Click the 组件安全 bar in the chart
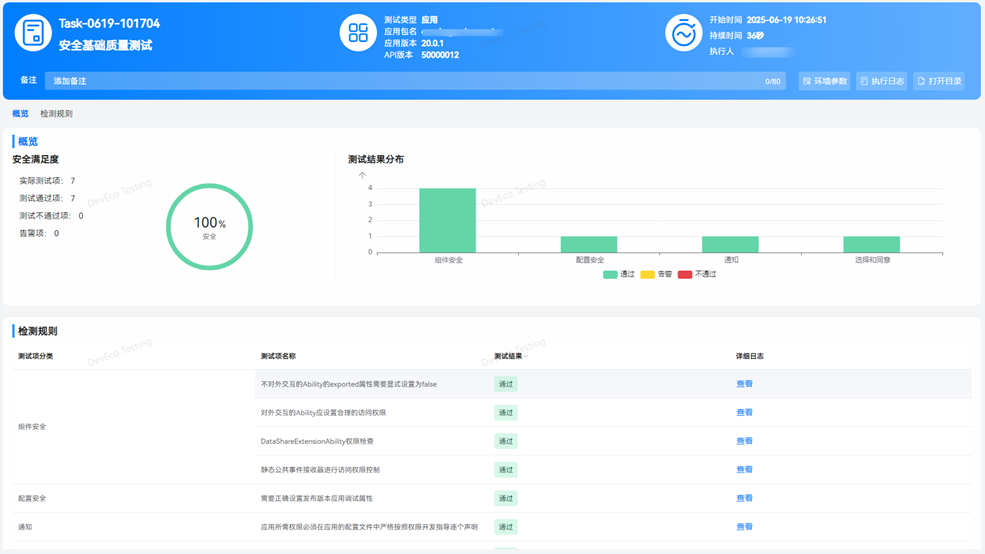 point(447,220)
